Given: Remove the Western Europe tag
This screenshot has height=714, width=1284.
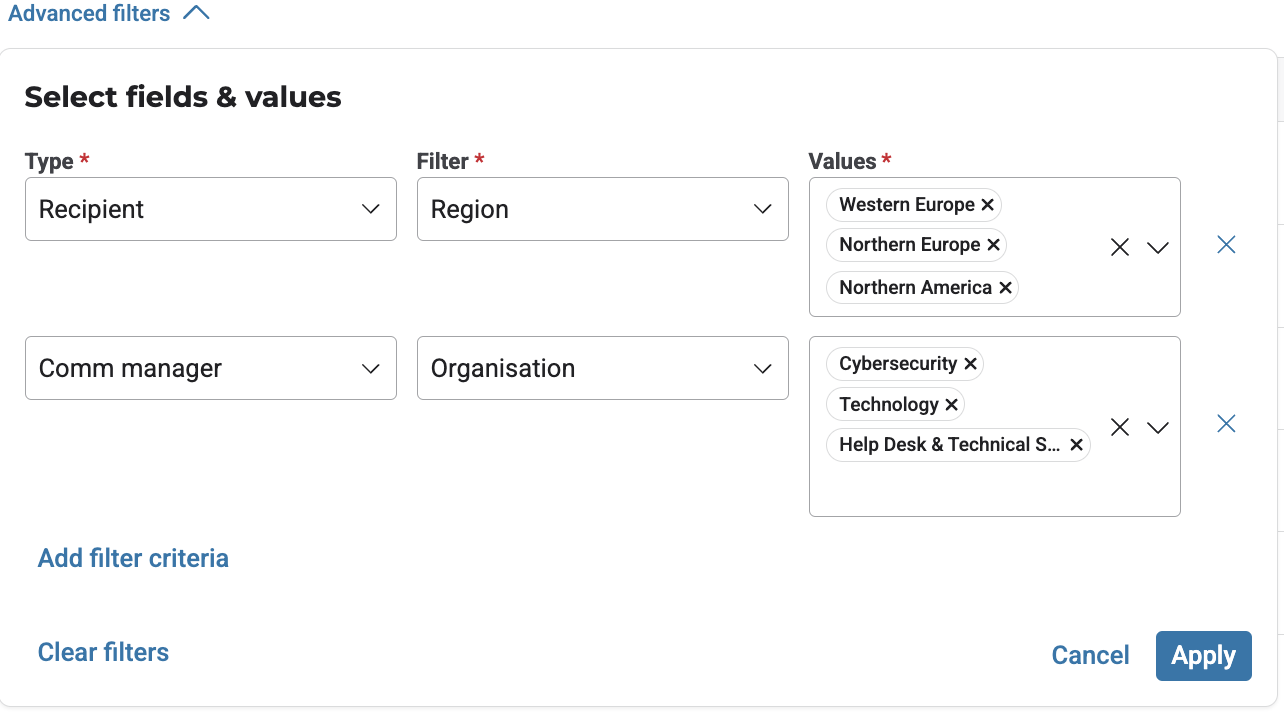Looking at the screenshot, I should tap(987, 205).
